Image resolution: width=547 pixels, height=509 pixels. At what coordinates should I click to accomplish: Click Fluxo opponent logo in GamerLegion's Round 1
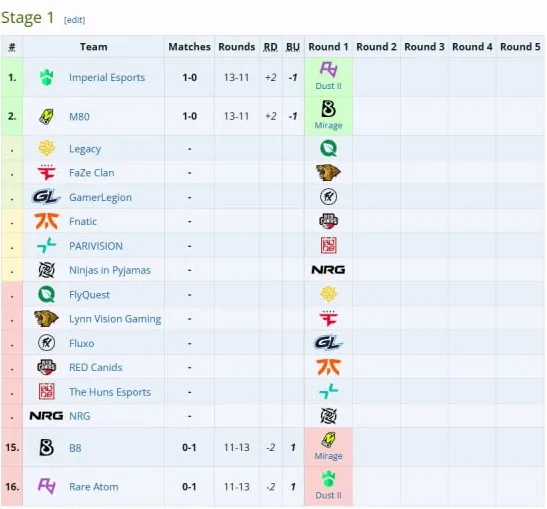click(x=328, y=197)
